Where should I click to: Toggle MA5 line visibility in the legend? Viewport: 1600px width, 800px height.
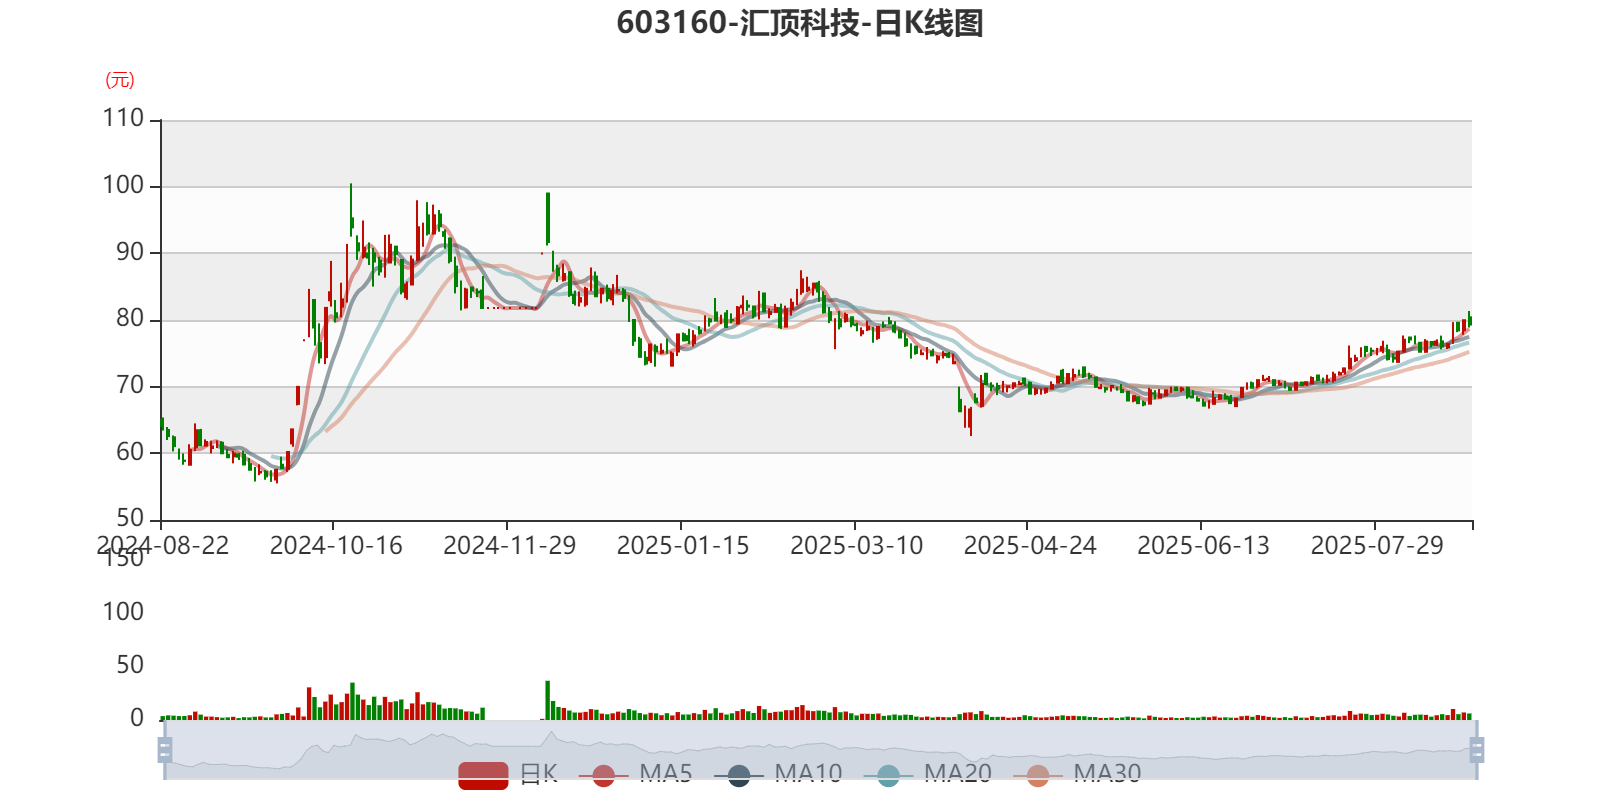pyautogui.click(x=635, y=774)
